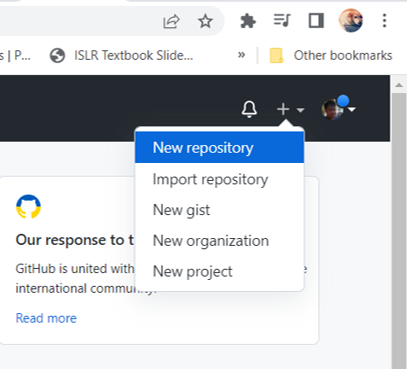407x369 pixels.
Task: Open the Other bookmarks folder
Action: tap(331, 55)
